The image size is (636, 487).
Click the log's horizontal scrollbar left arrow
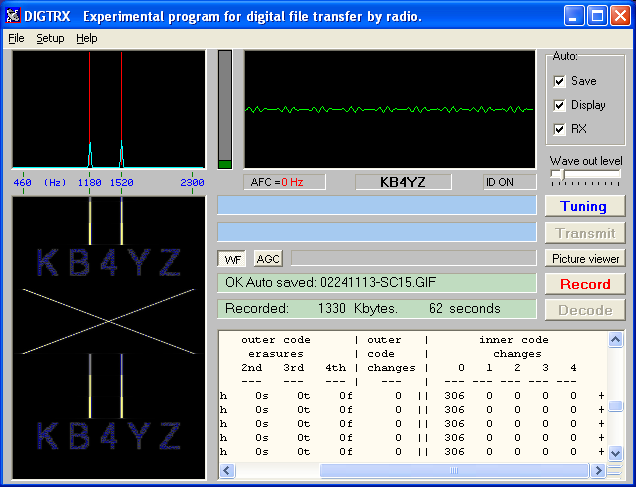226,470
